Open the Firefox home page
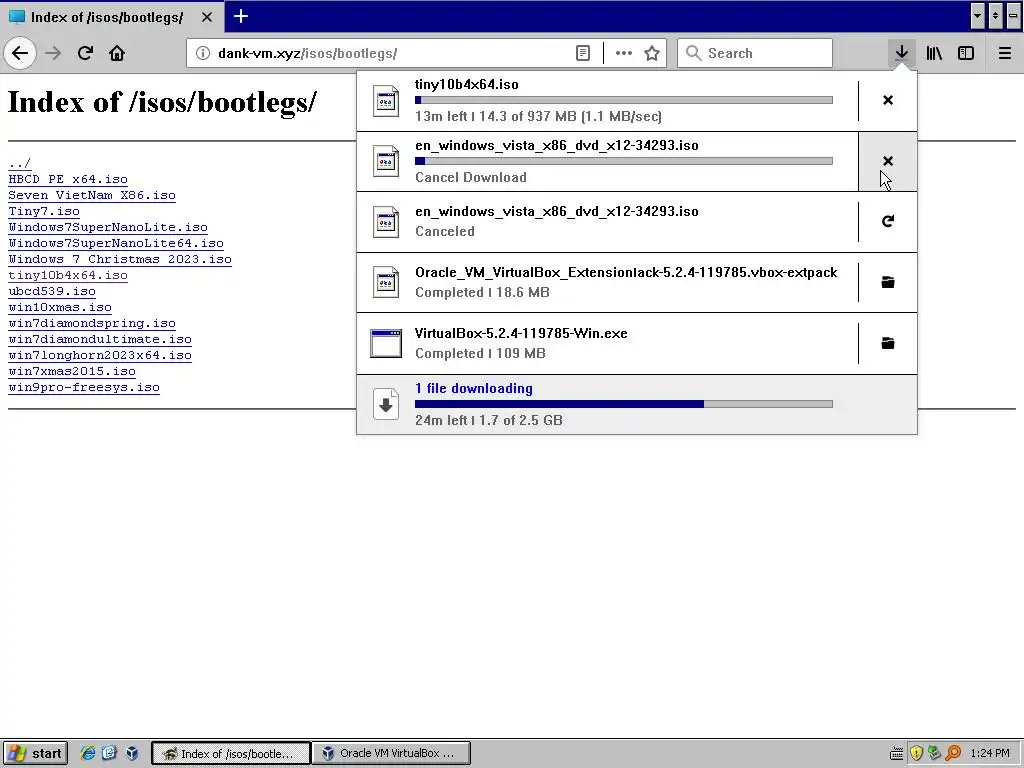 click(117, 53)
